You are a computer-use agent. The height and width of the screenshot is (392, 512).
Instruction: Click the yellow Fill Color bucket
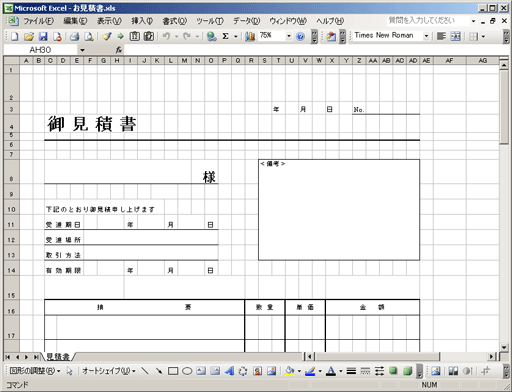[290, 371]
